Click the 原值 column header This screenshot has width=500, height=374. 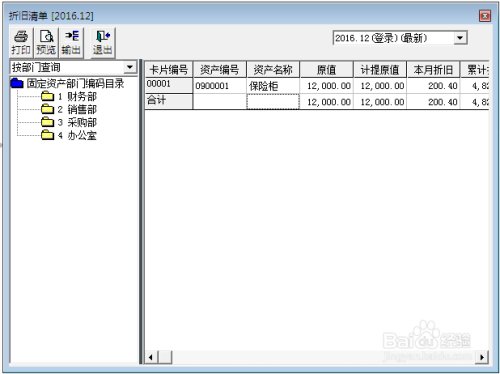[327, 70]
